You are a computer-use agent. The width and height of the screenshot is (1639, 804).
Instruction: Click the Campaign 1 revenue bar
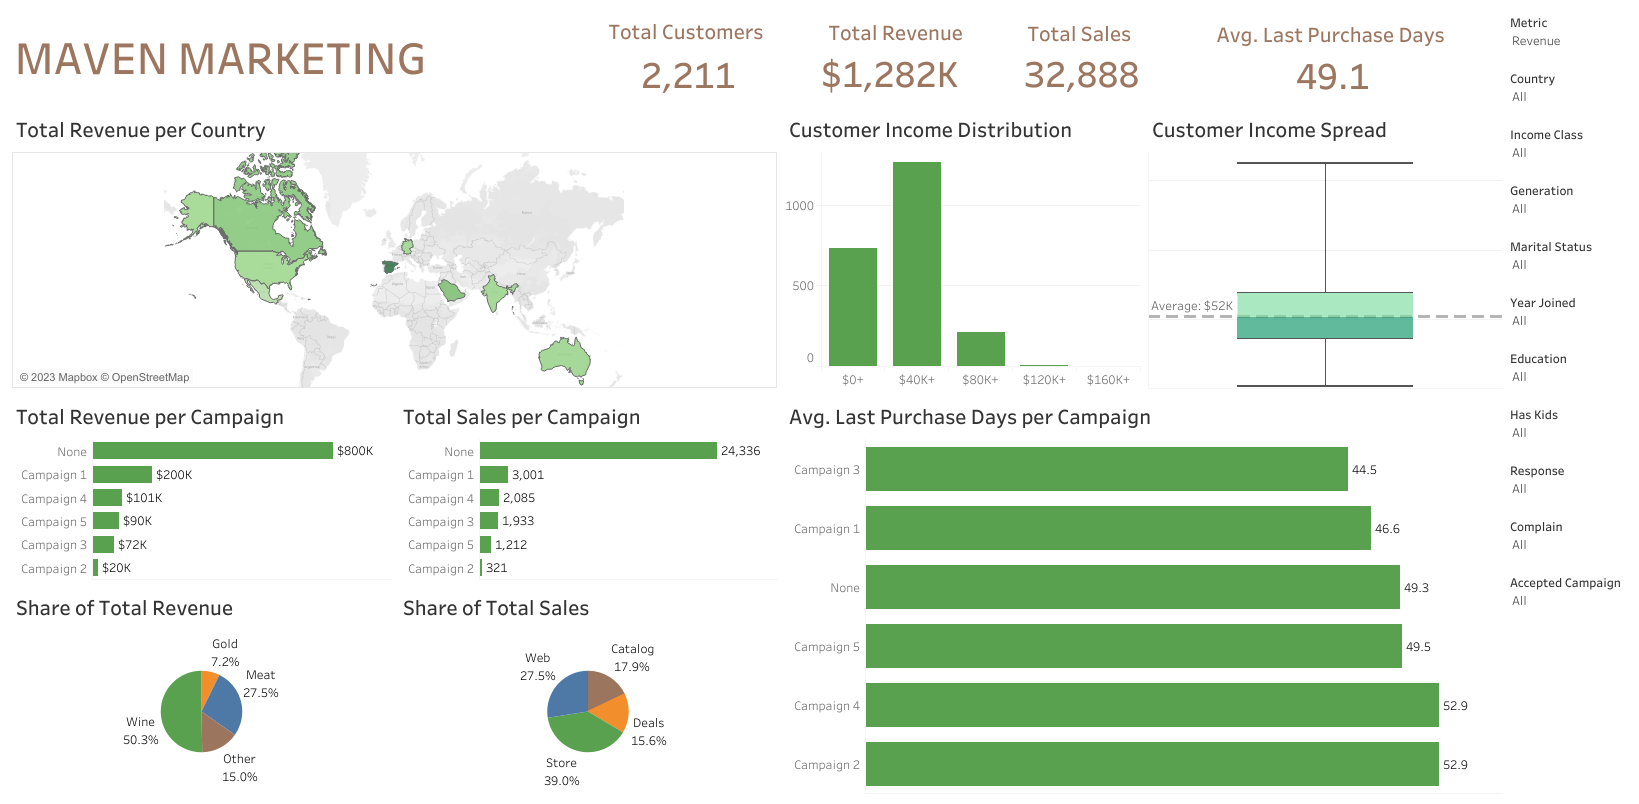pos(122,475)
